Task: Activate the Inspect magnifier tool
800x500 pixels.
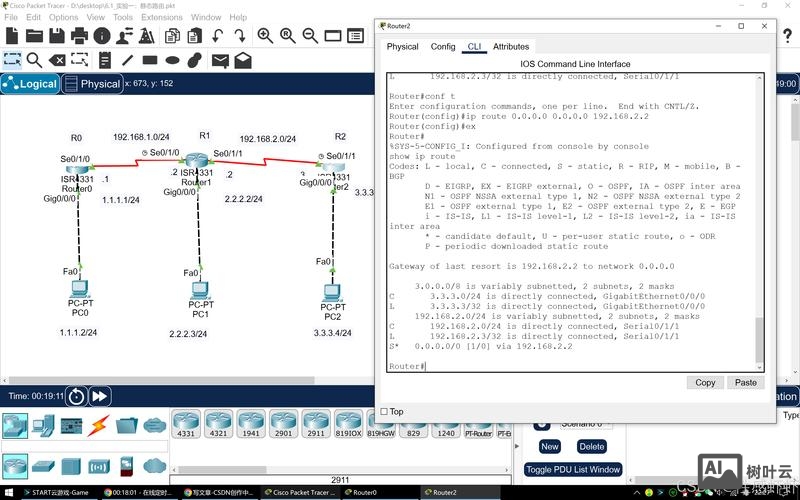Action: click(x=34, y=60)
